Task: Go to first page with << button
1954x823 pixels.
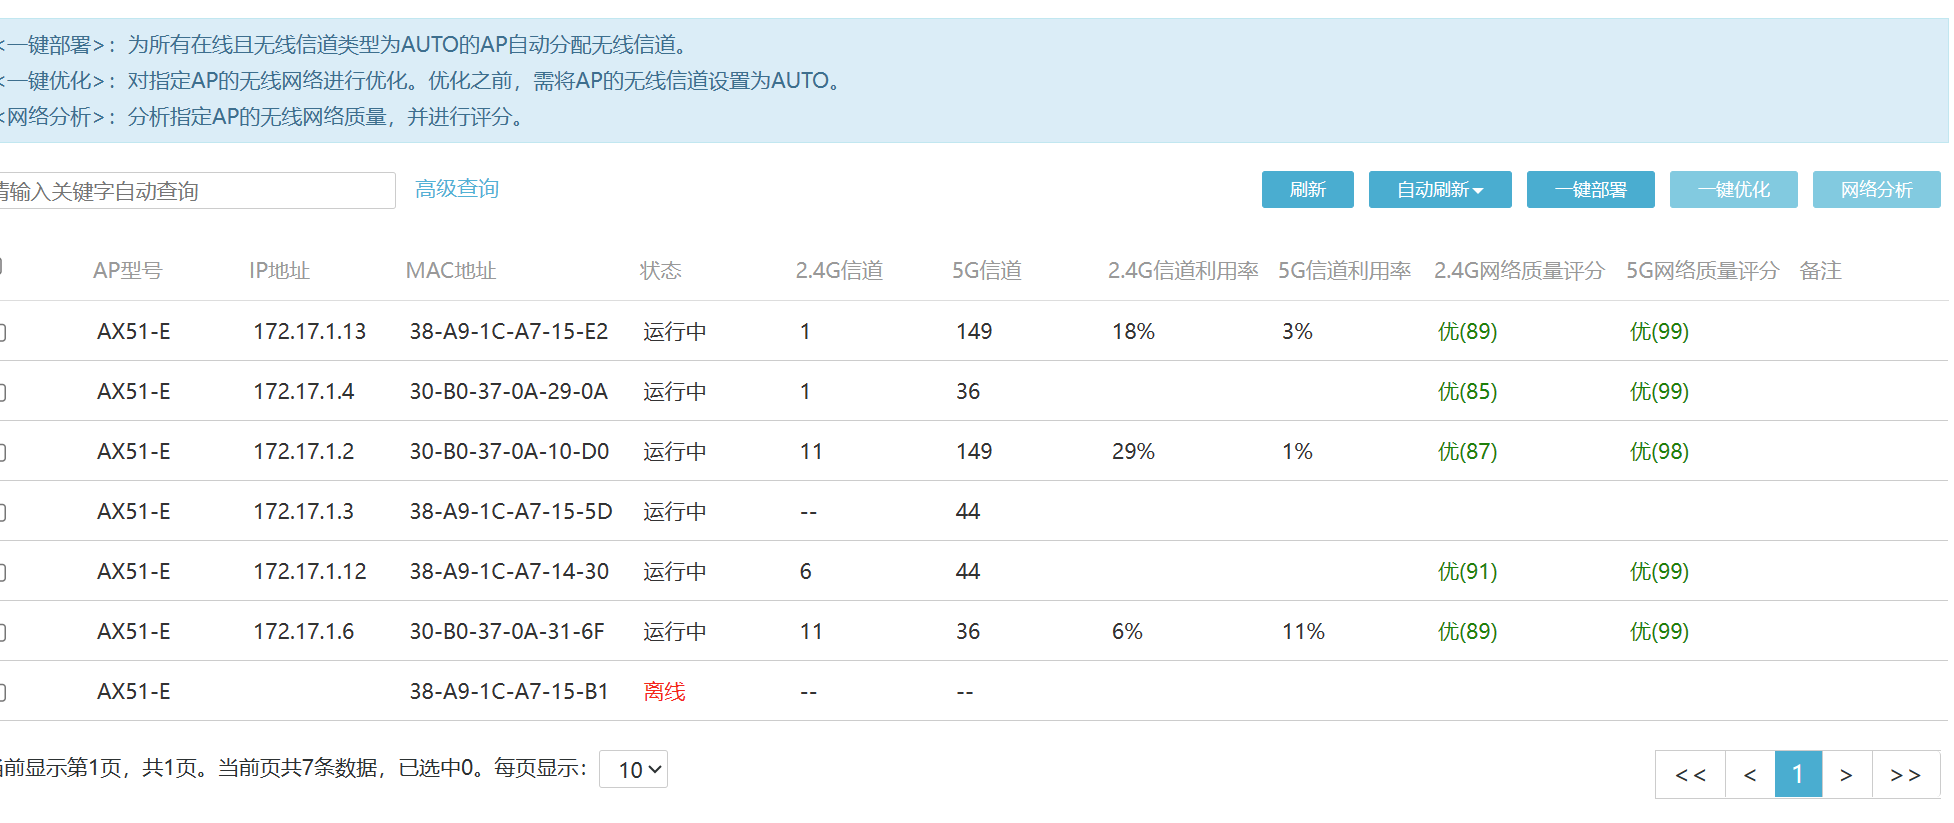Action: click(1690, 775)
